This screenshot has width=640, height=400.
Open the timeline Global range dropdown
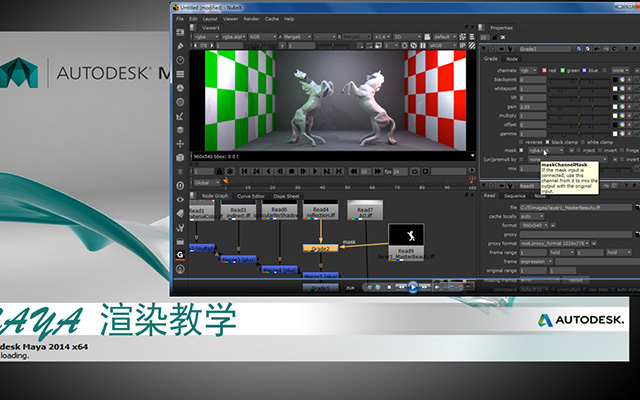coord(206,182)
